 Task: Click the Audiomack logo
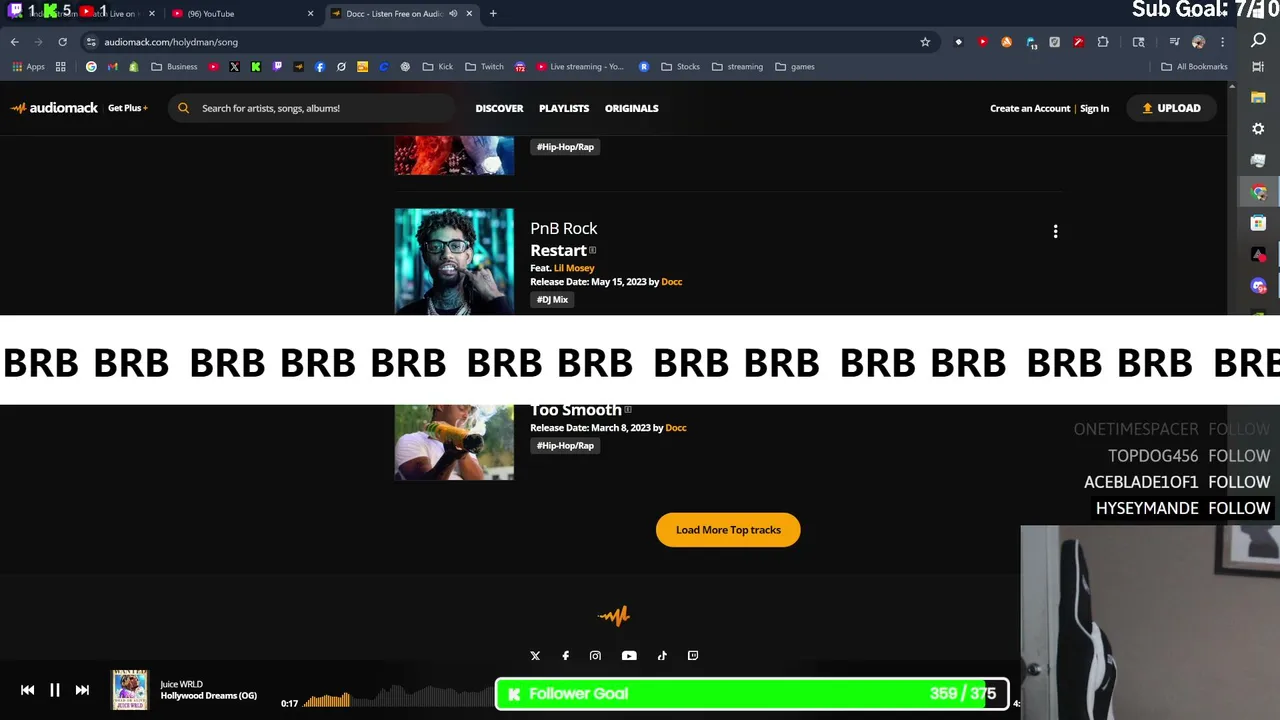(x=54, y=108)
